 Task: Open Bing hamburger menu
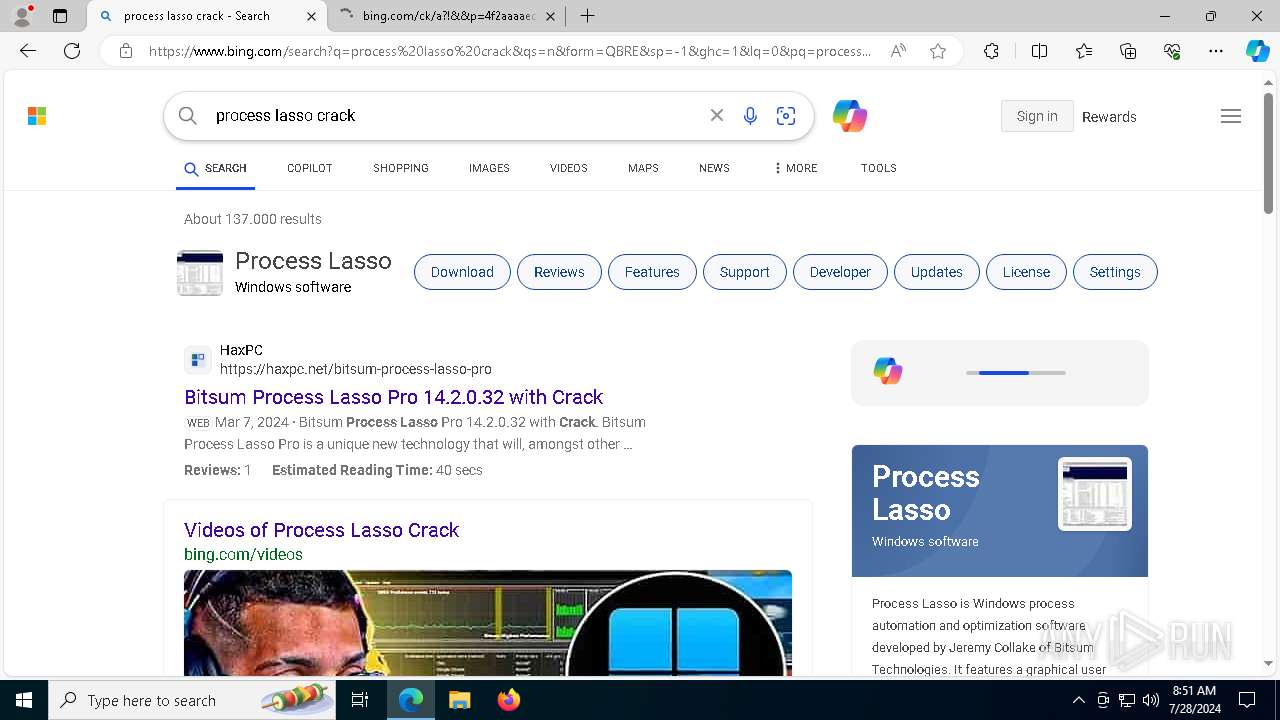pyautogui.click(x=1231, y=116)
